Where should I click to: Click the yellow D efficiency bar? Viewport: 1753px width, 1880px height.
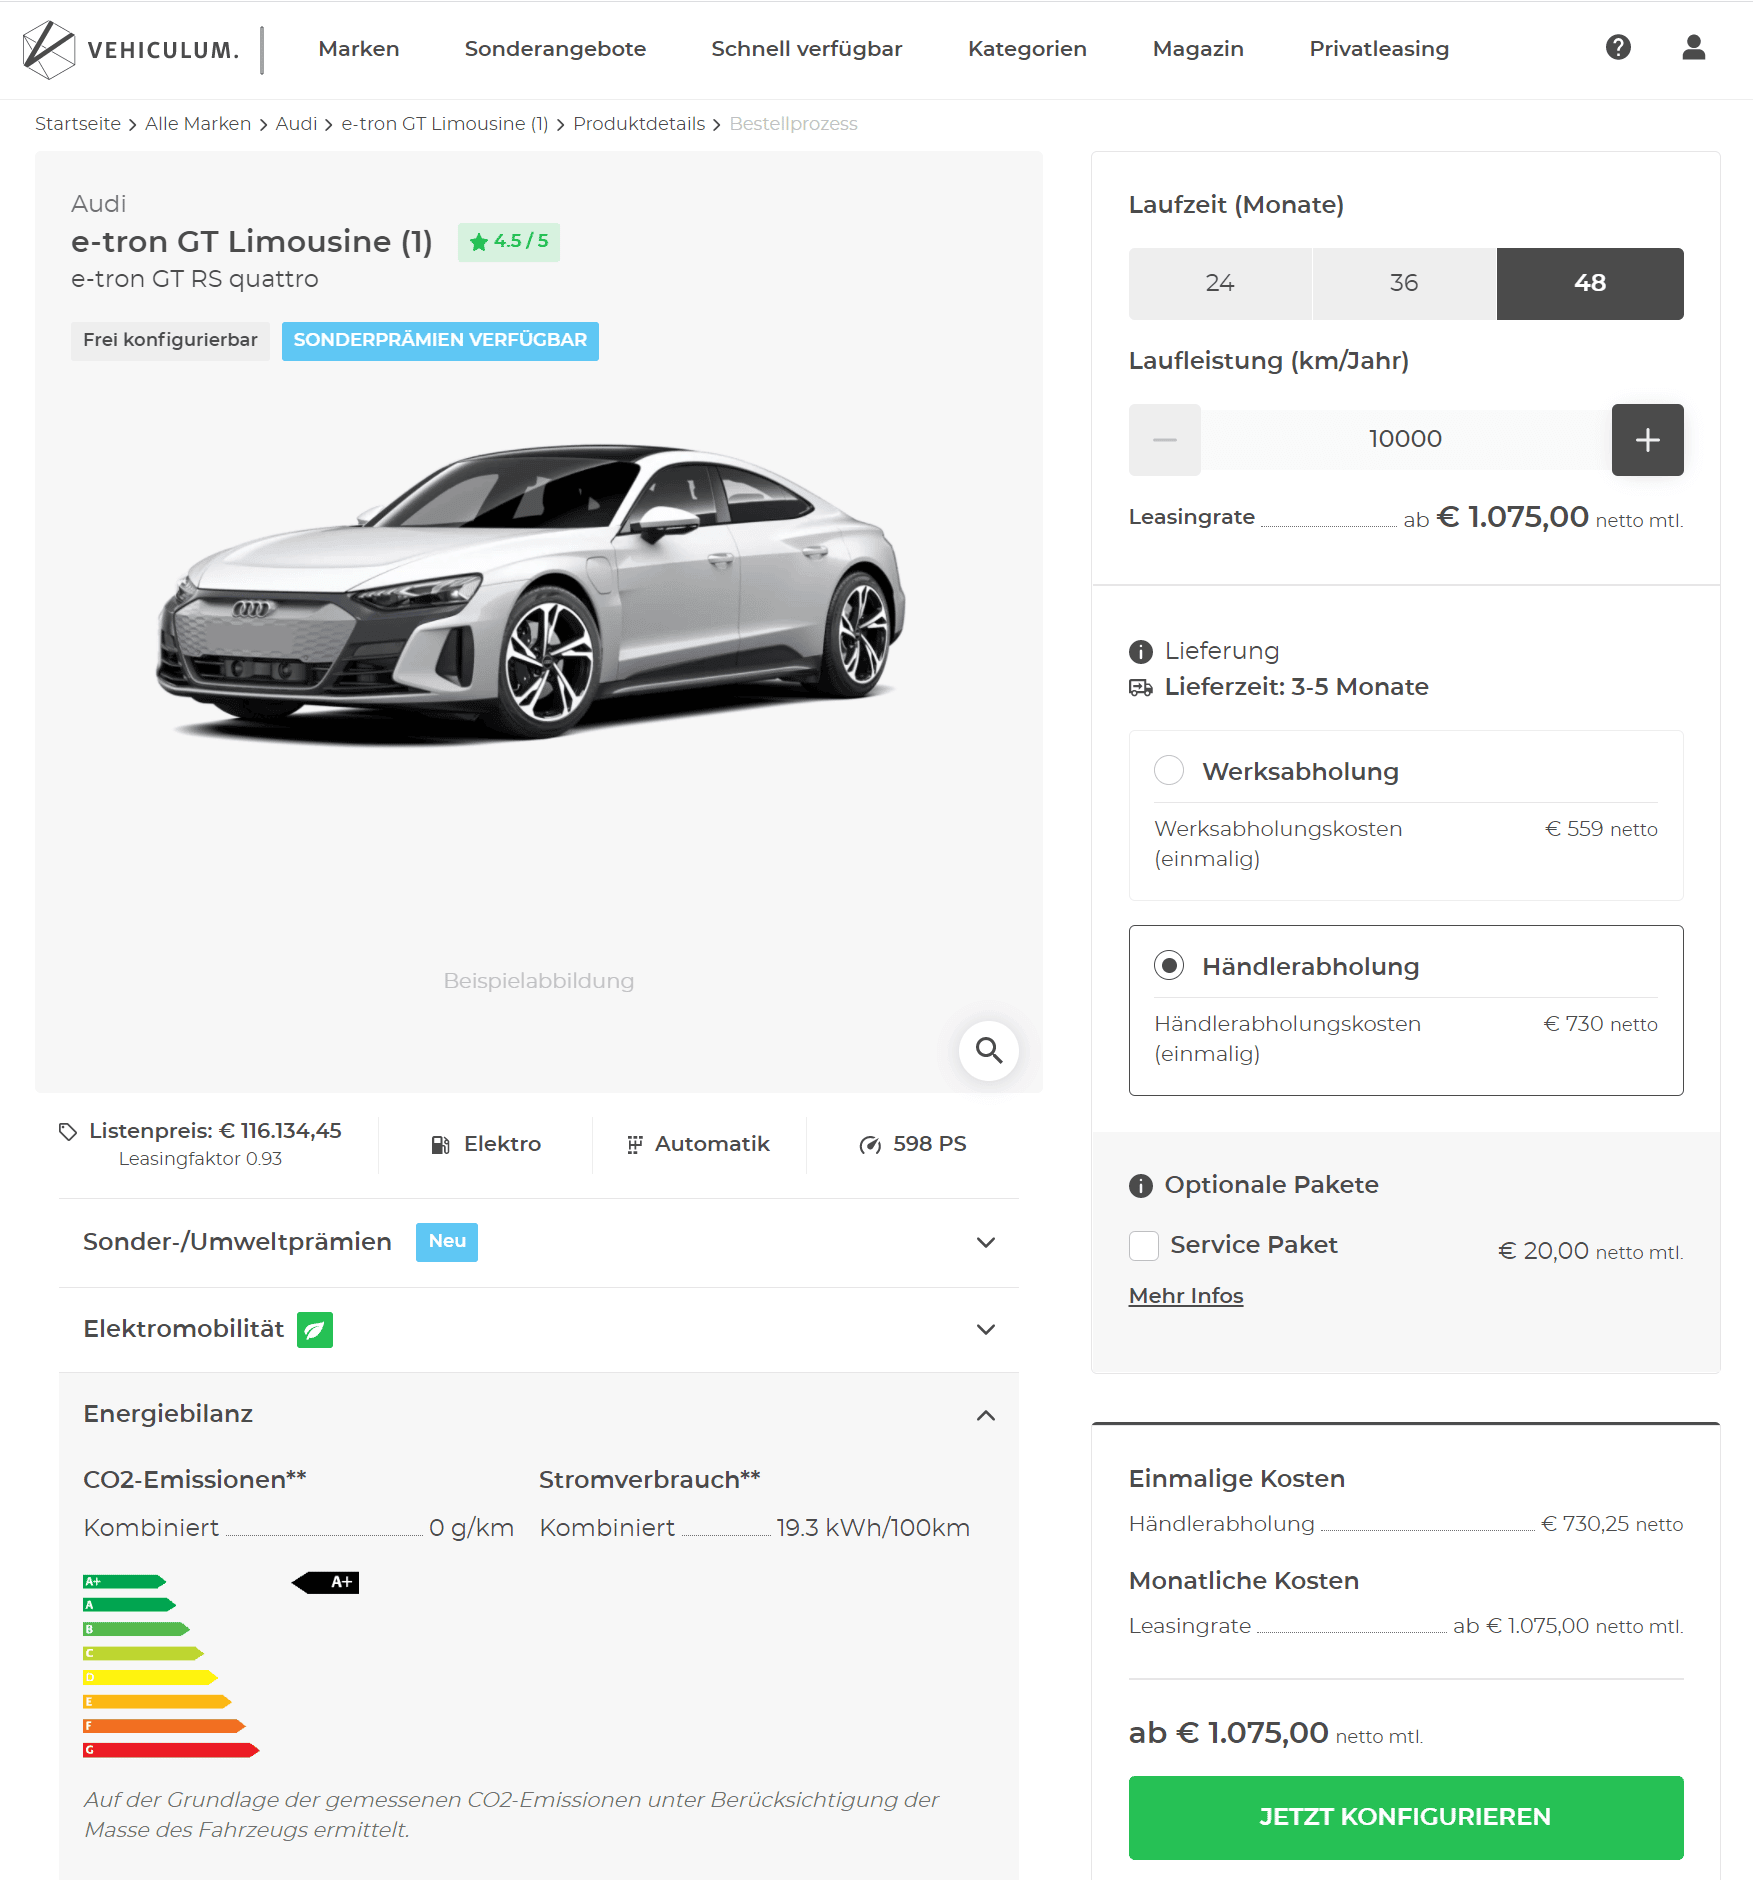pyautogui.click(x=150, y=1678)
